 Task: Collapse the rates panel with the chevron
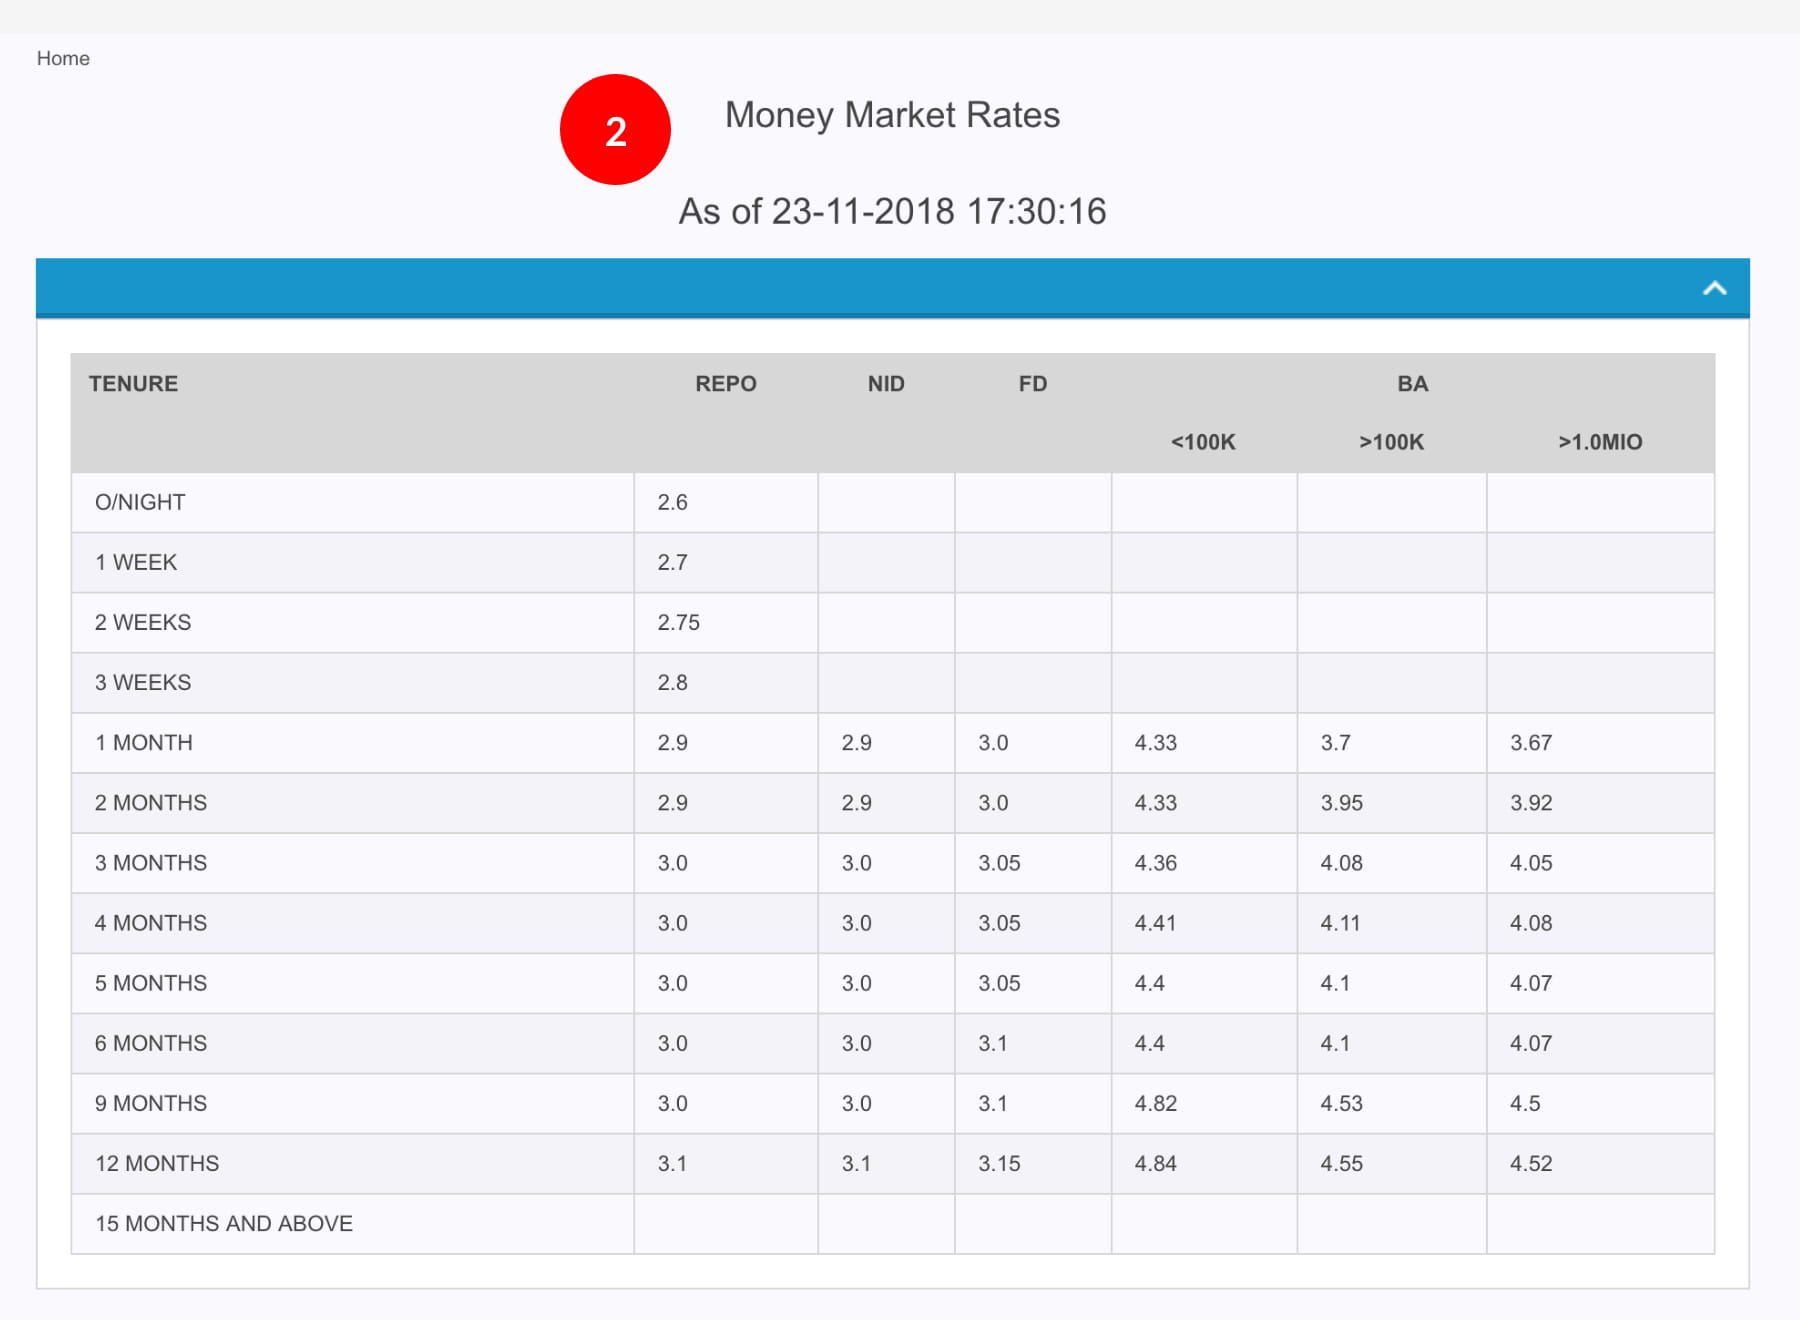[1714, 289]
